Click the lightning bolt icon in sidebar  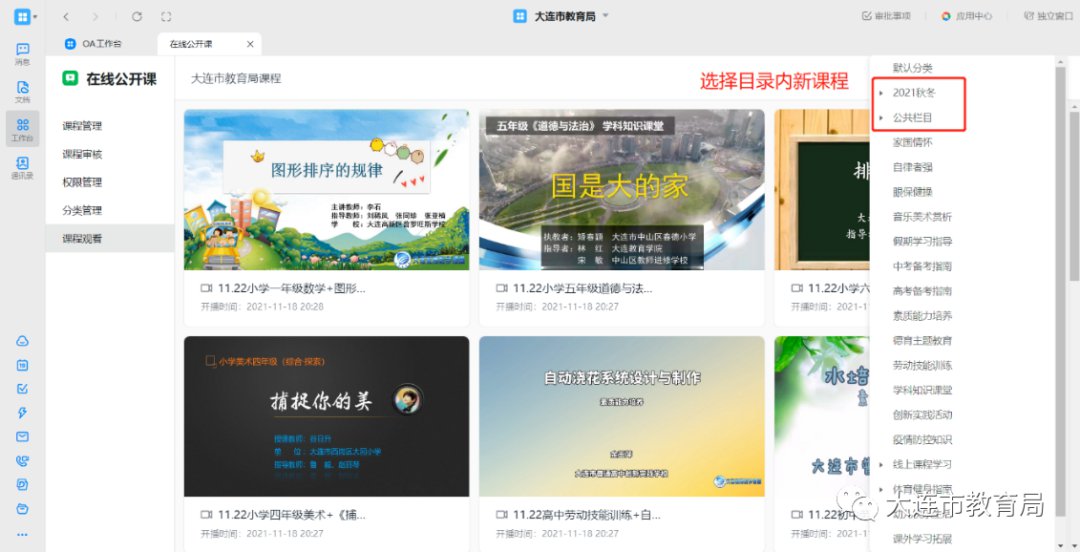[x=23, y=413]
